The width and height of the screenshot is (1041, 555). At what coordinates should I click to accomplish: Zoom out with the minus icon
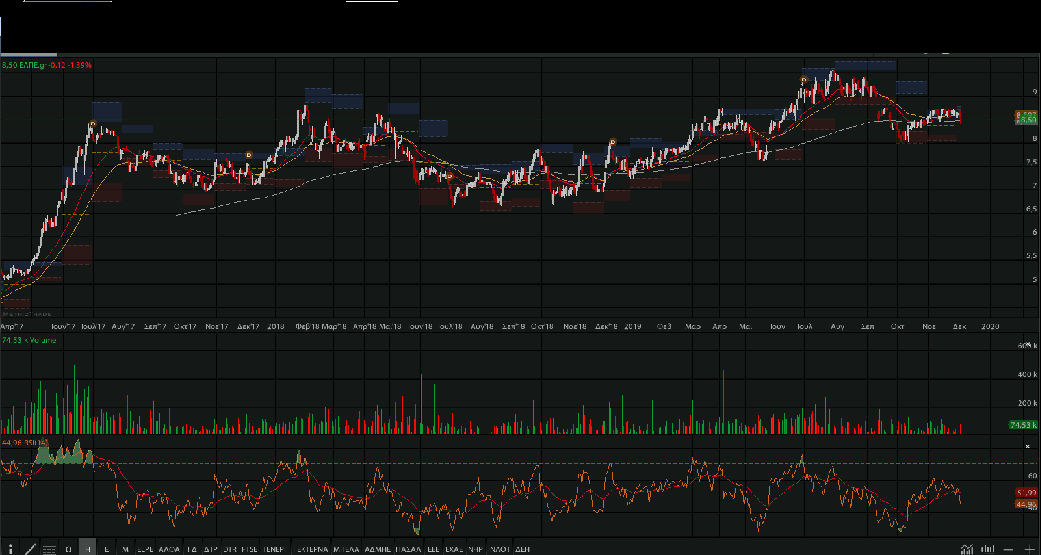(1010, 548)
